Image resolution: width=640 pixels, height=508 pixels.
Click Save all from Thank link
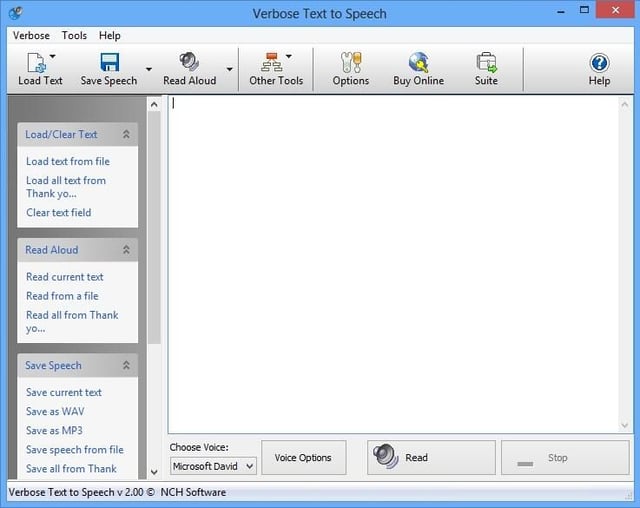71,468
